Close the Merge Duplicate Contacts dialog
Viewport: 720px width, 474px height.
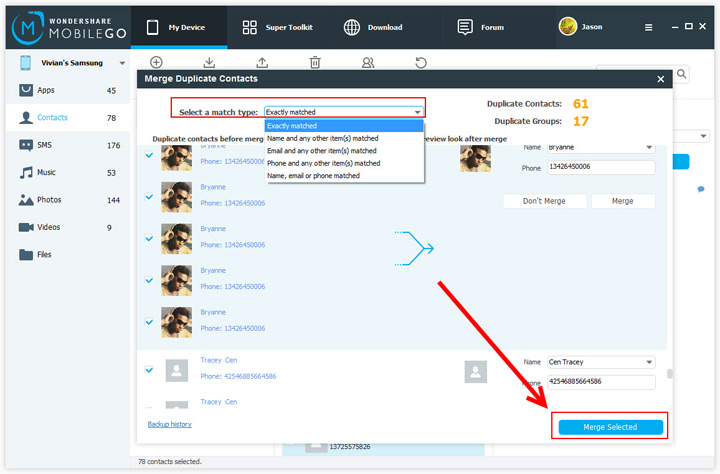tap(661, 79)
